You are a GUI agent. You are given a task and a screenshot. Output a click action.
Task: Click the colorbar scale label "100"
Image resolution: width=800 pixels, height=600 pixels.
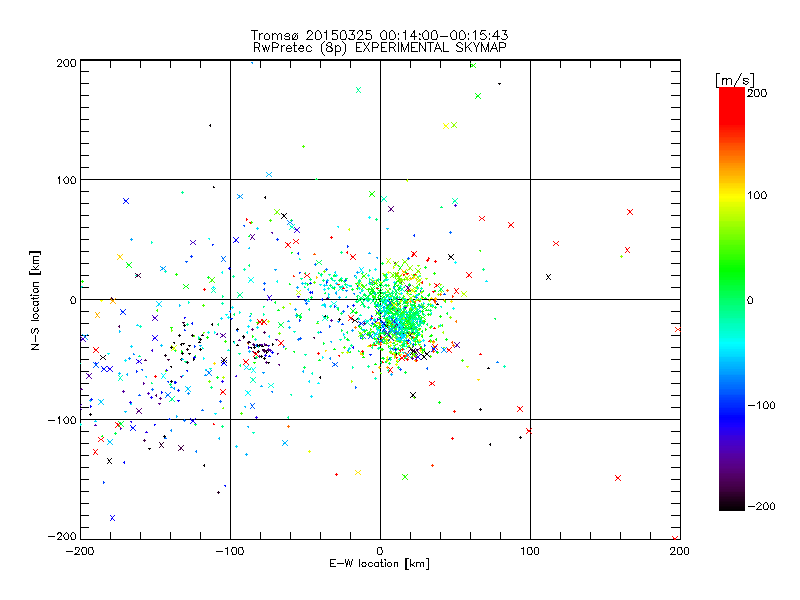[757, 195]
